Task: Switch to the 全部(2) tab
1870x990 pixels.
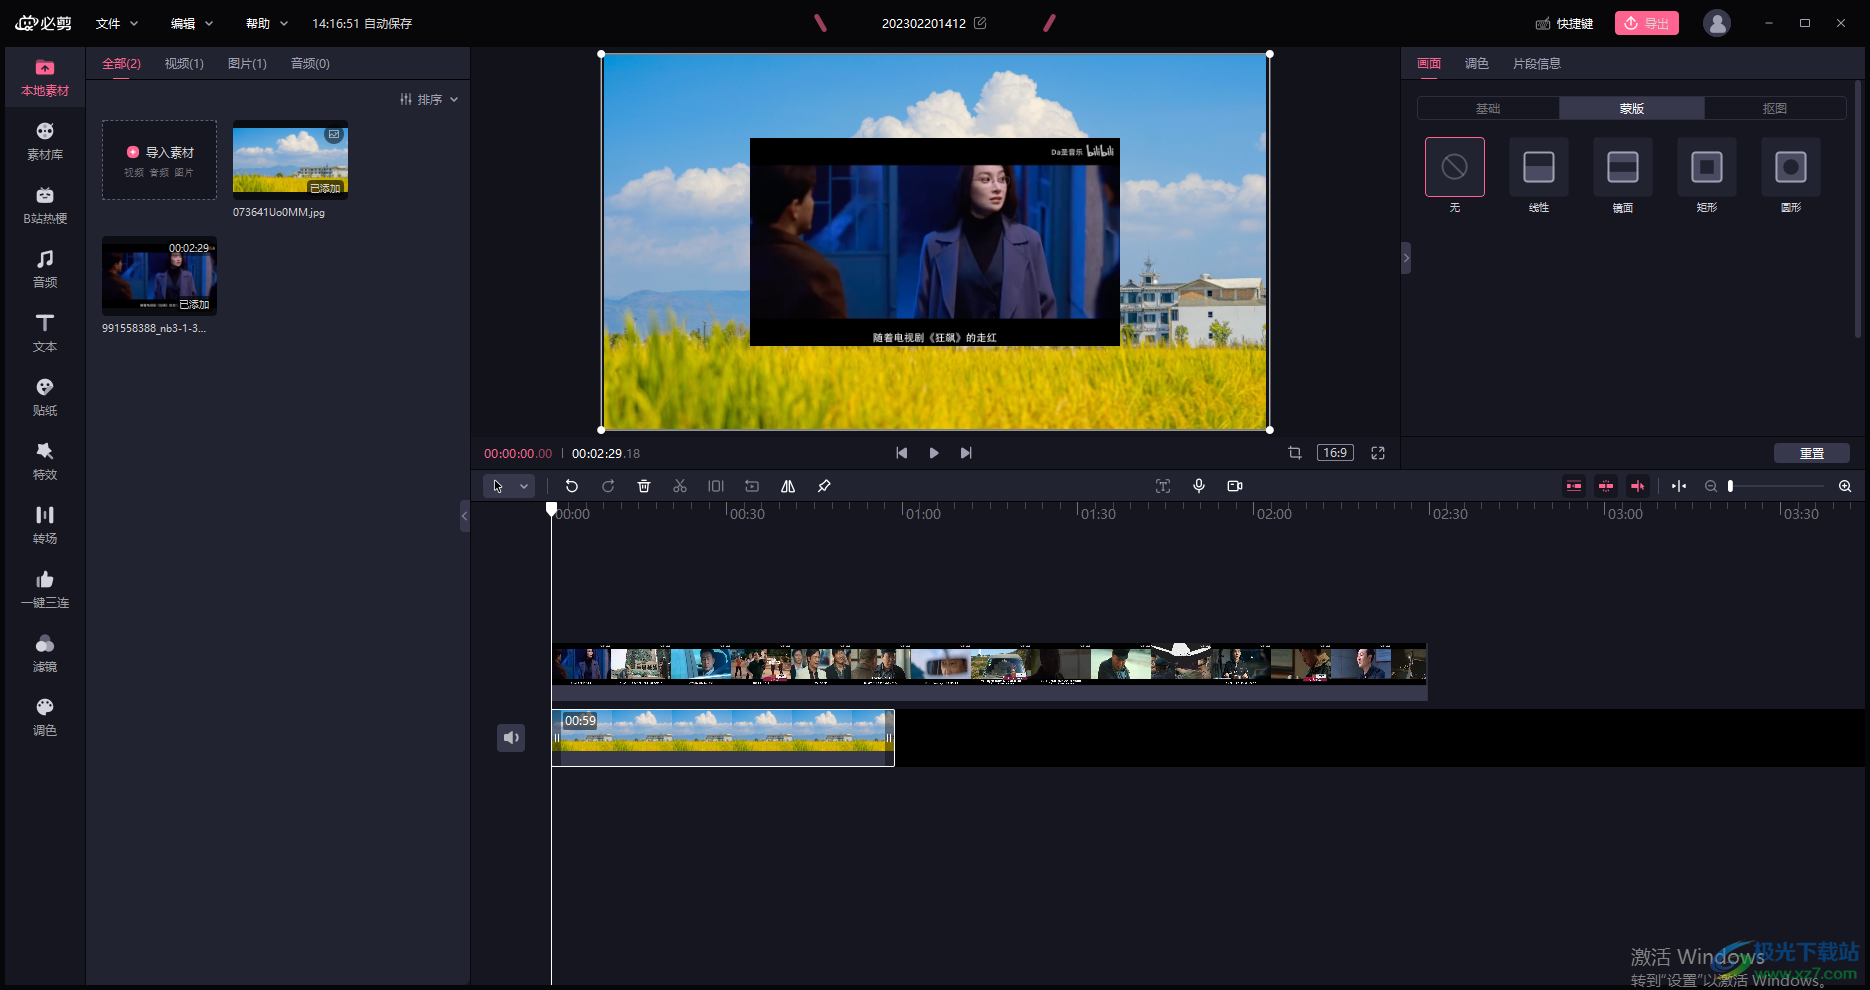Action: point(121,64)
